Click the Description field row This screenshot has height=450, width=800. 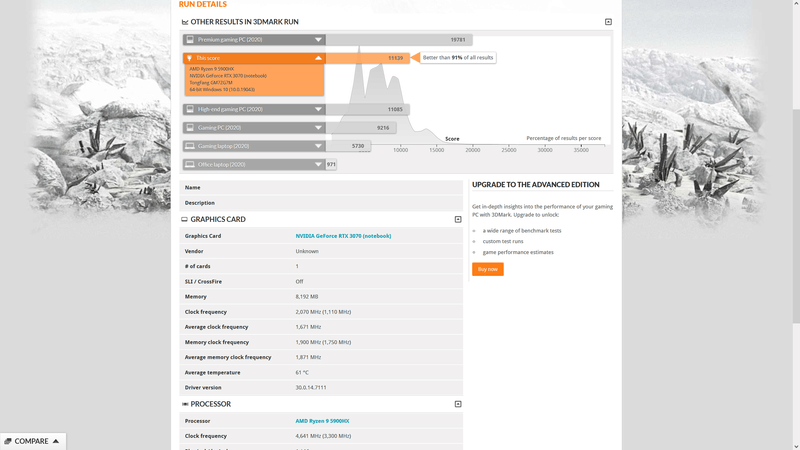point(321,203)
